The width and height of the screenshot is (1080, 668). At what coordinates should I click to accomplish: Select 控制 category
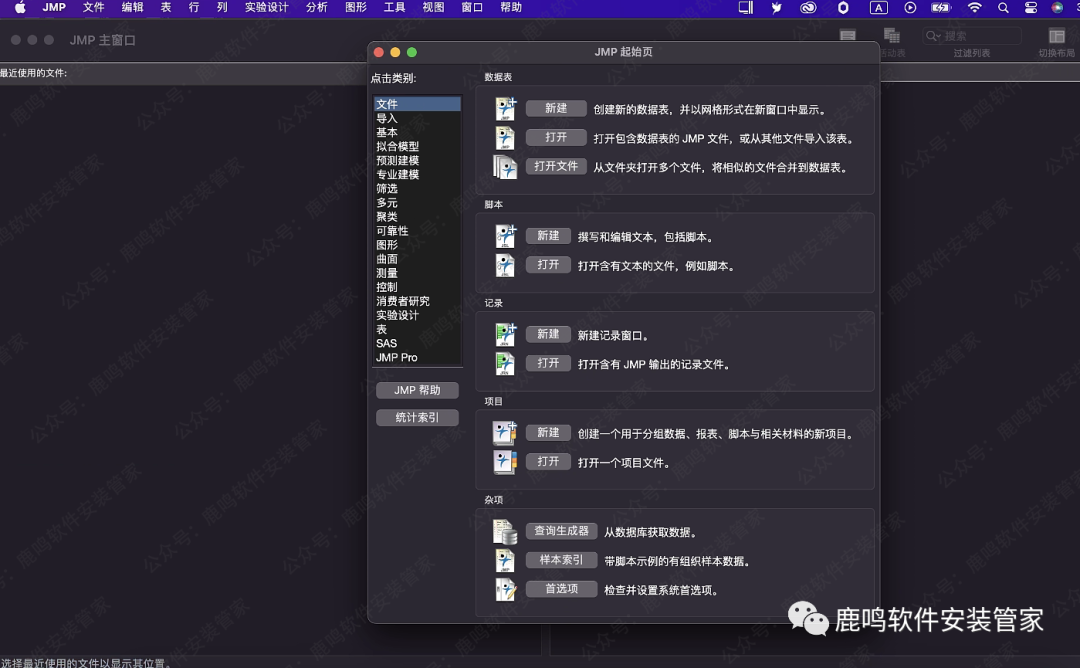(417, 287)
